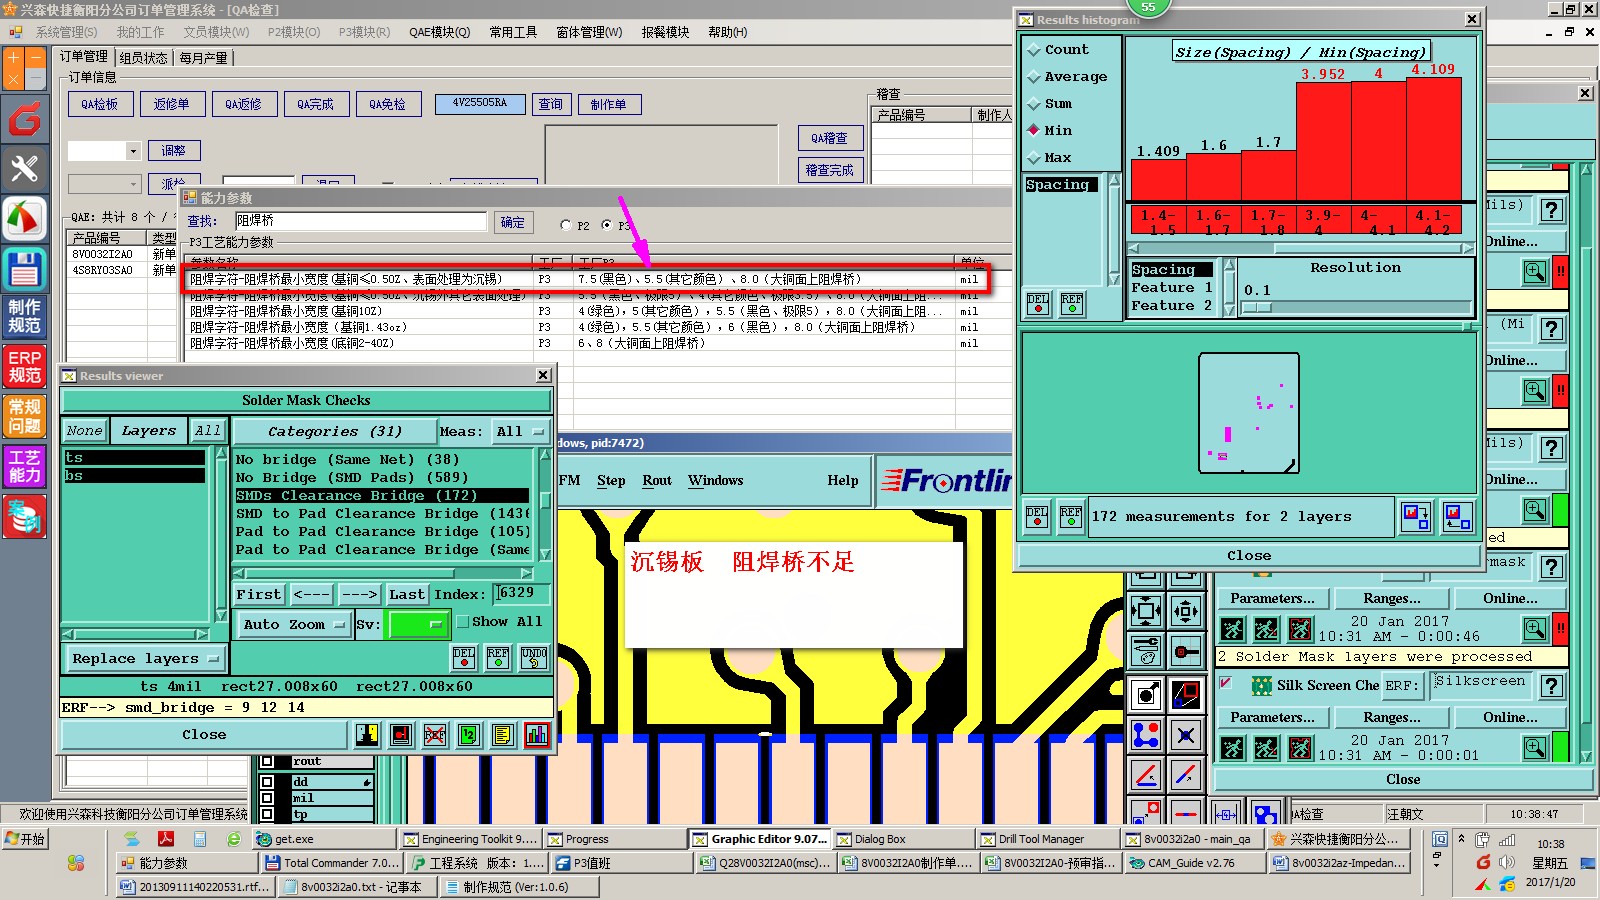Click the Close button in Results histogram
The width and height of the screenshot is (1600, 900).
1249,556
